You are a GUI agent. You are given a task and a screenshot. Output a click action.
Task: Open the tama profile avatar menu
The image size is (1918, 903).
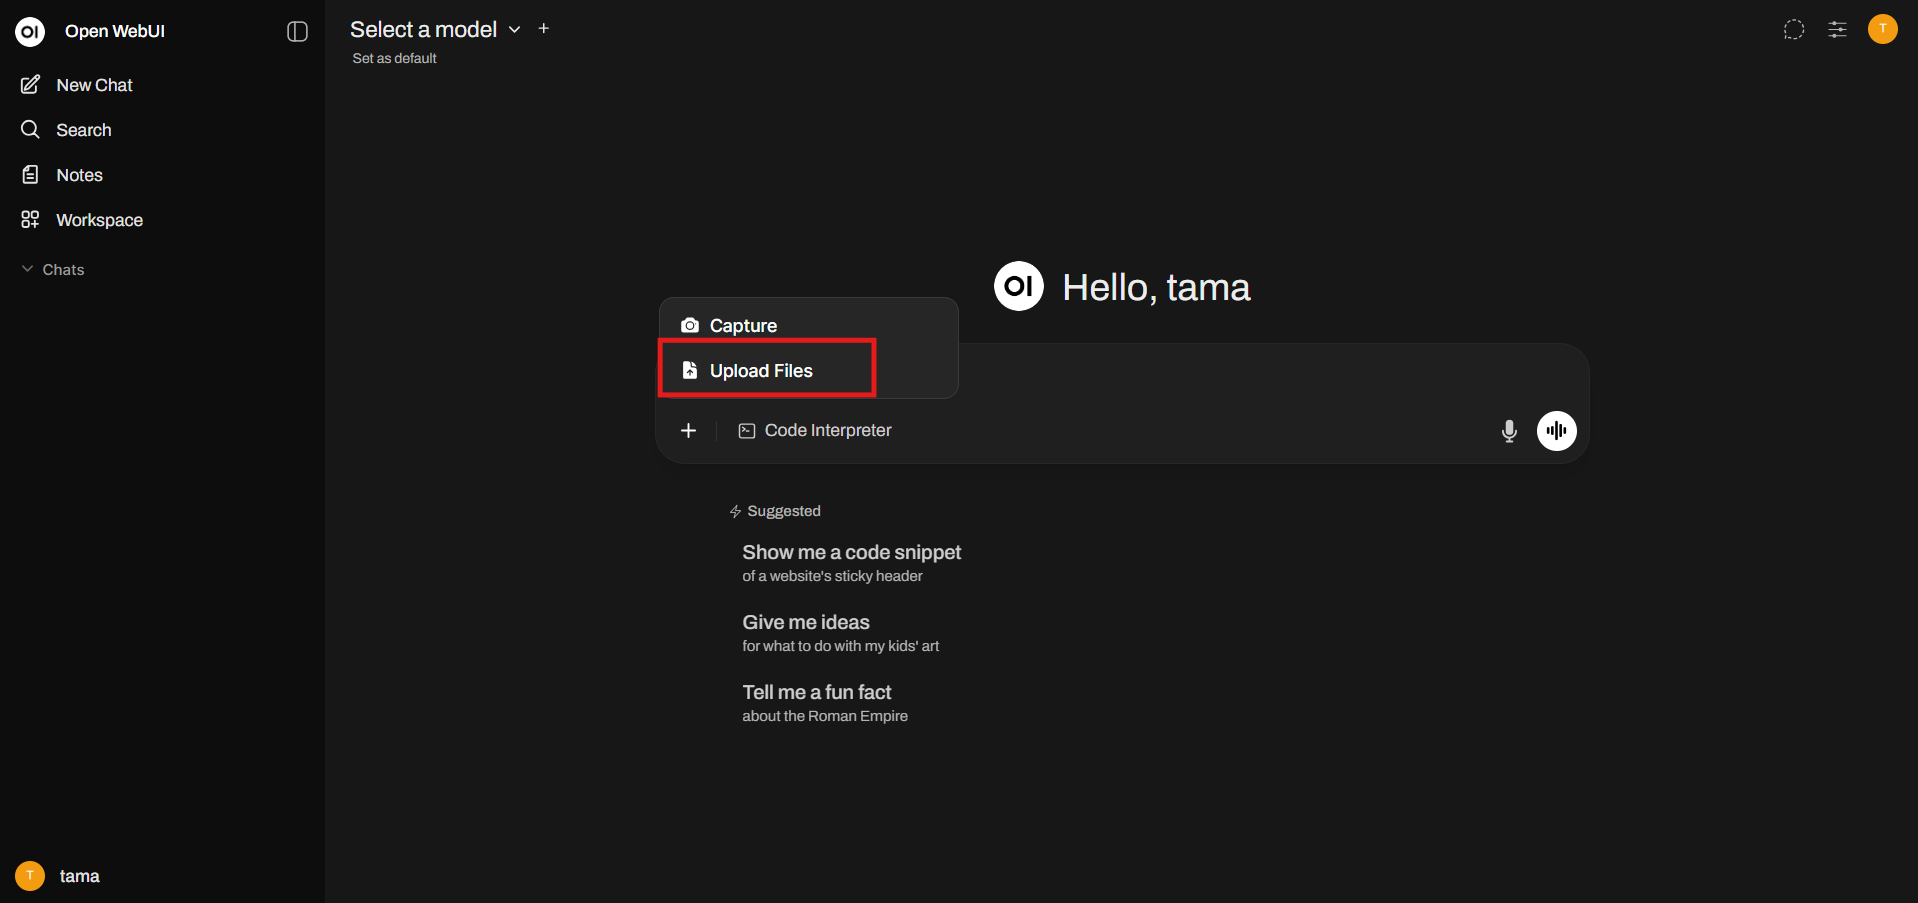(x=1881, y=29)
